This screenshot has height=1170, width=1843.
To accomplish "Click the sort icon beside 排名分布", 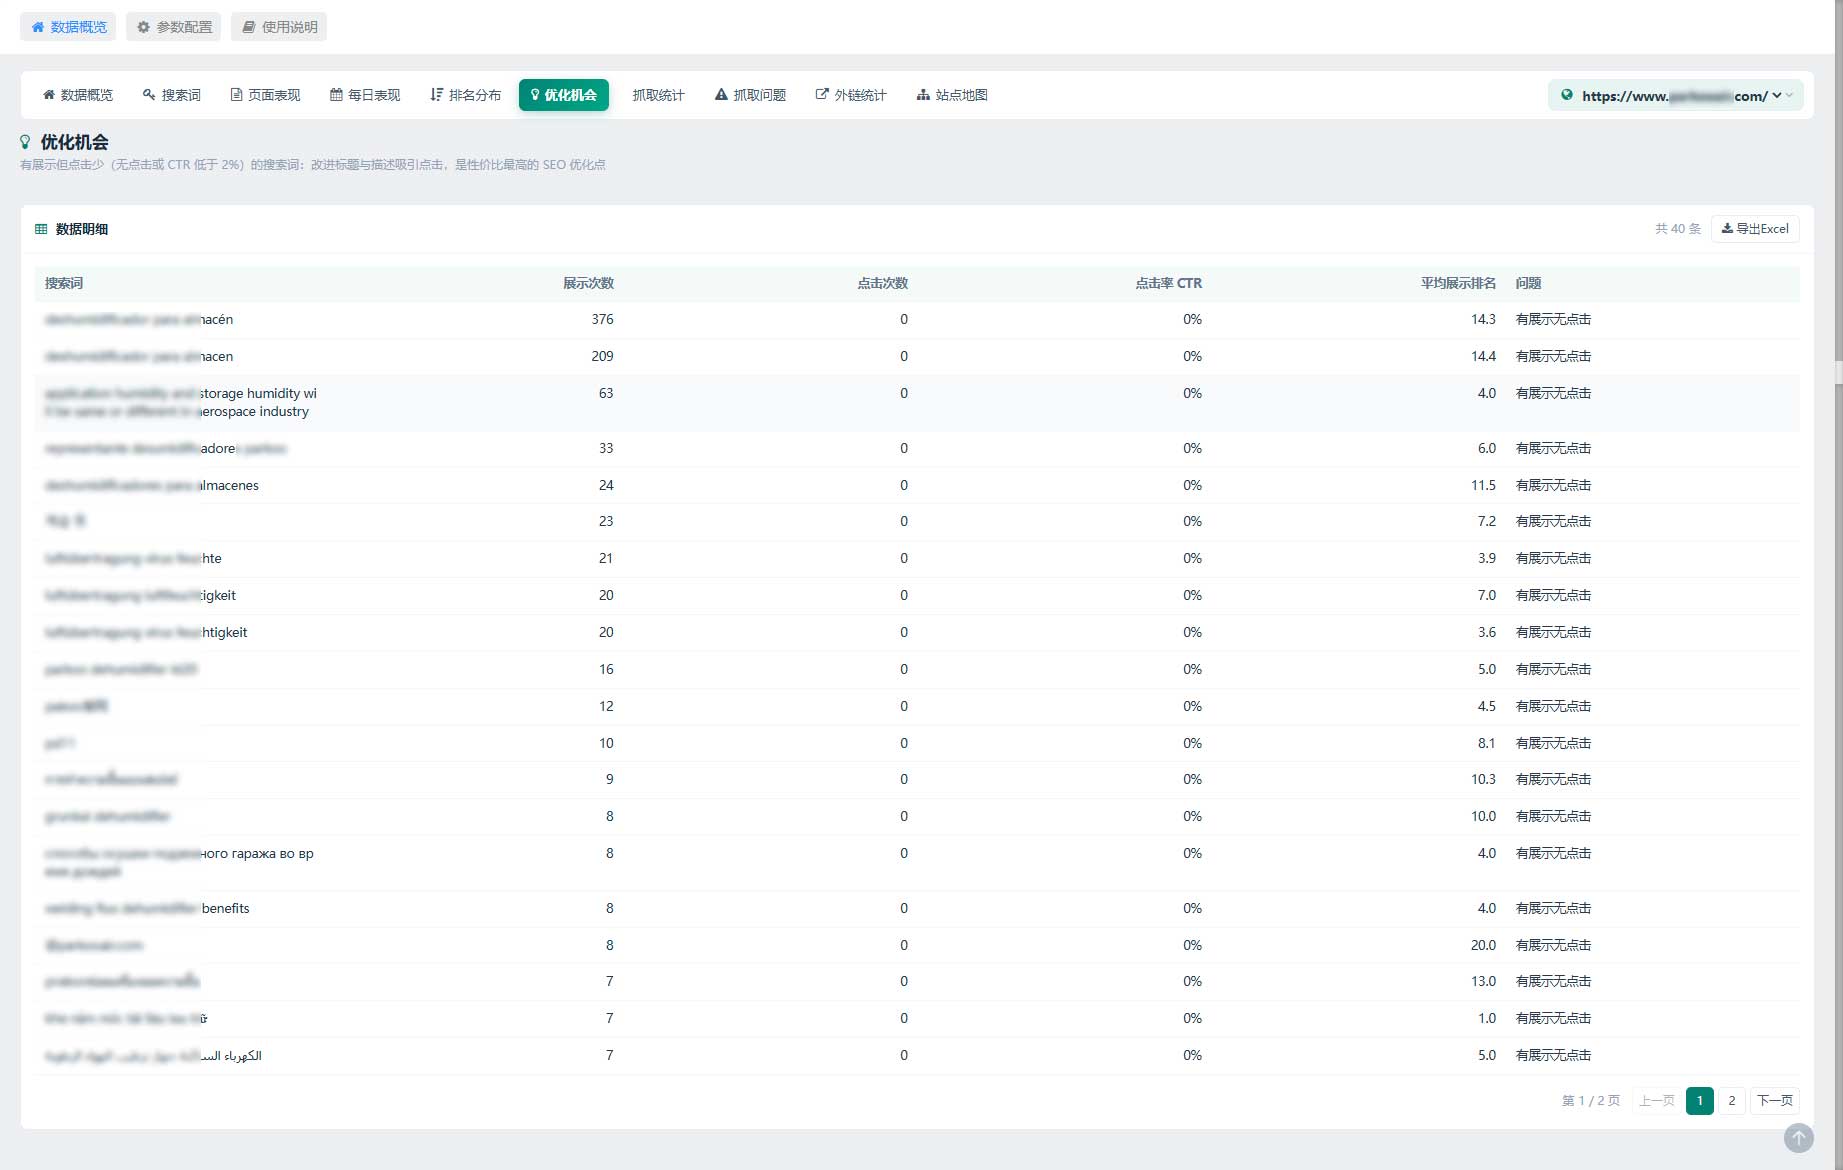I will click(436, 95).
